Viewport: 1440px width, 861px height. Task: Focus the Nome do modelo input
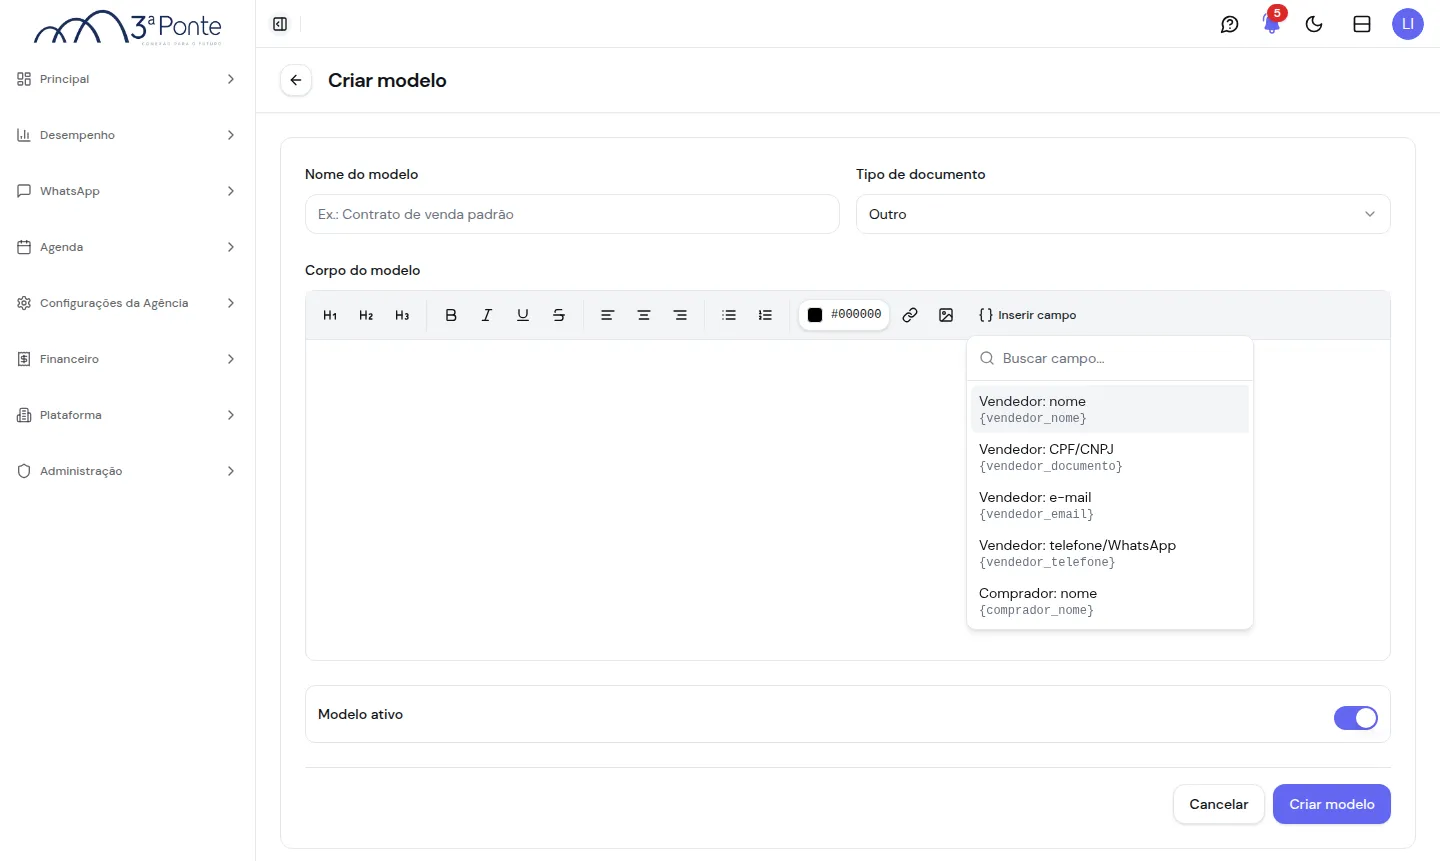(572, 214)
